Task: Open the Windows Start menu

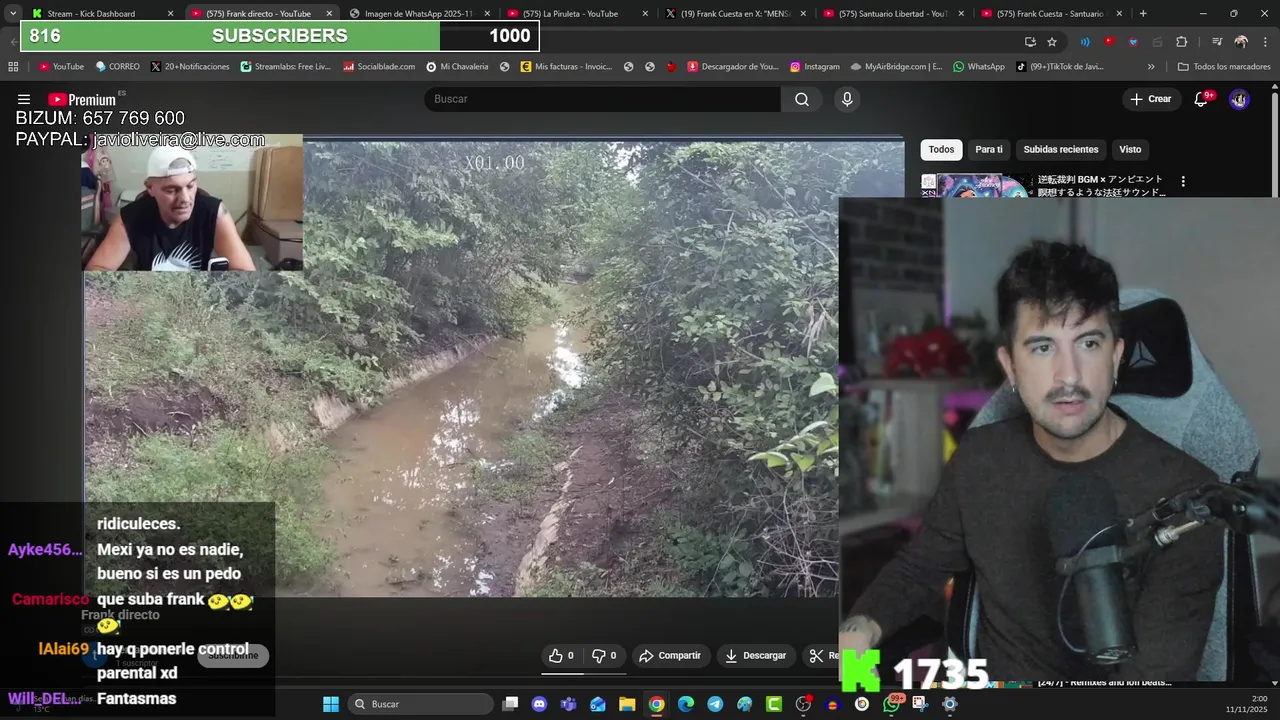Action: tap(331, 704)
